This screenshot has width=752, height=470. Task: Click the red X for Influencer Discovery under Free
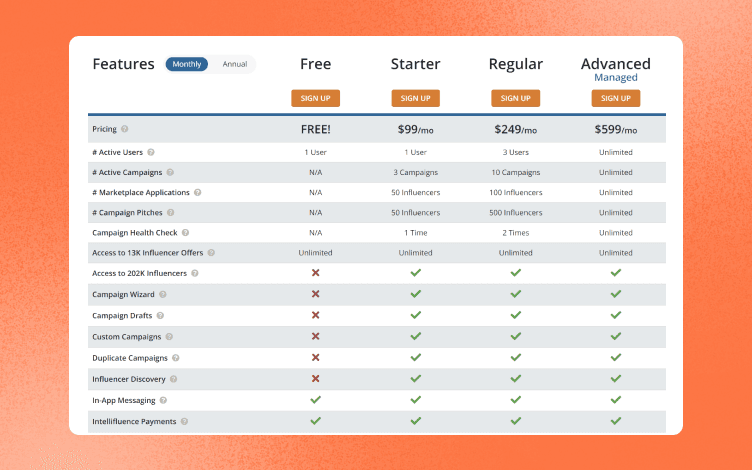(316, 378)
